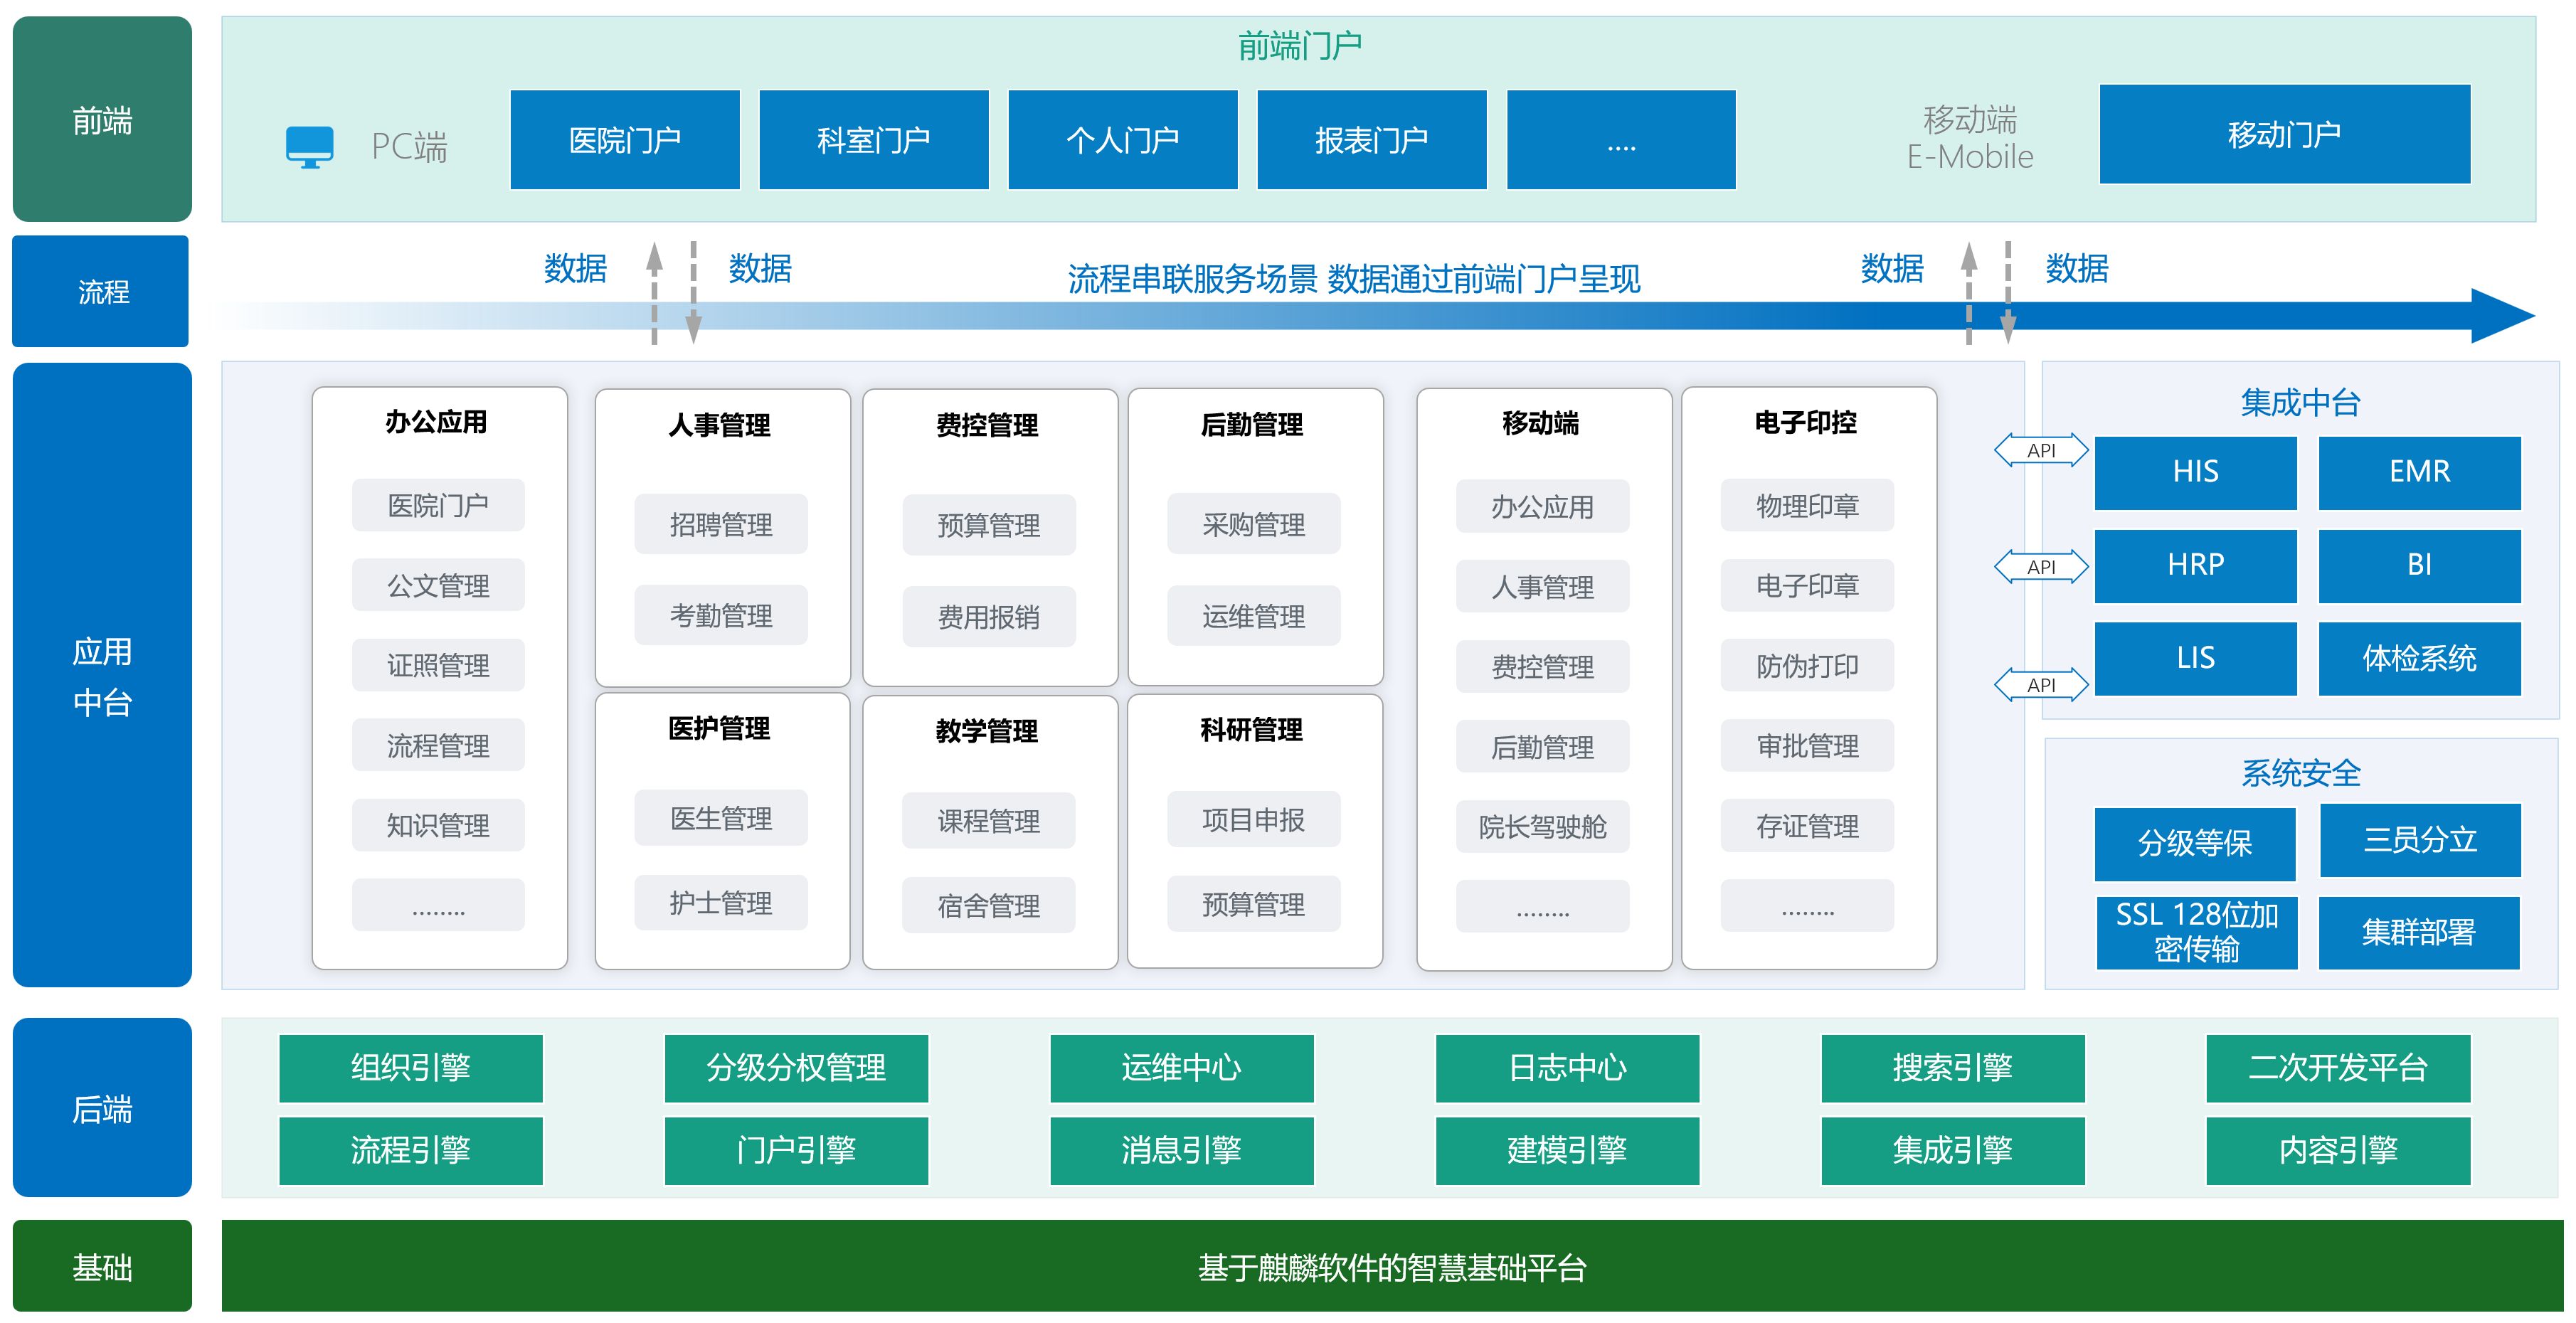Select the 二次开发平台 backend box
Screen dimensions: 2576x1323
pos(2338,1068)
